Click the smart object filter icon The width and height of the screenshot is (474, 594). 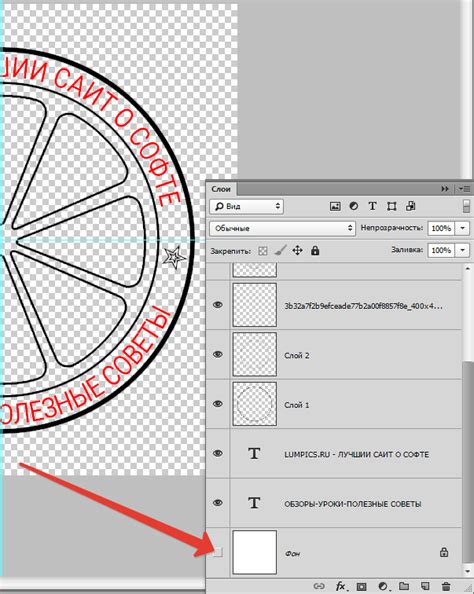[410, 206]
